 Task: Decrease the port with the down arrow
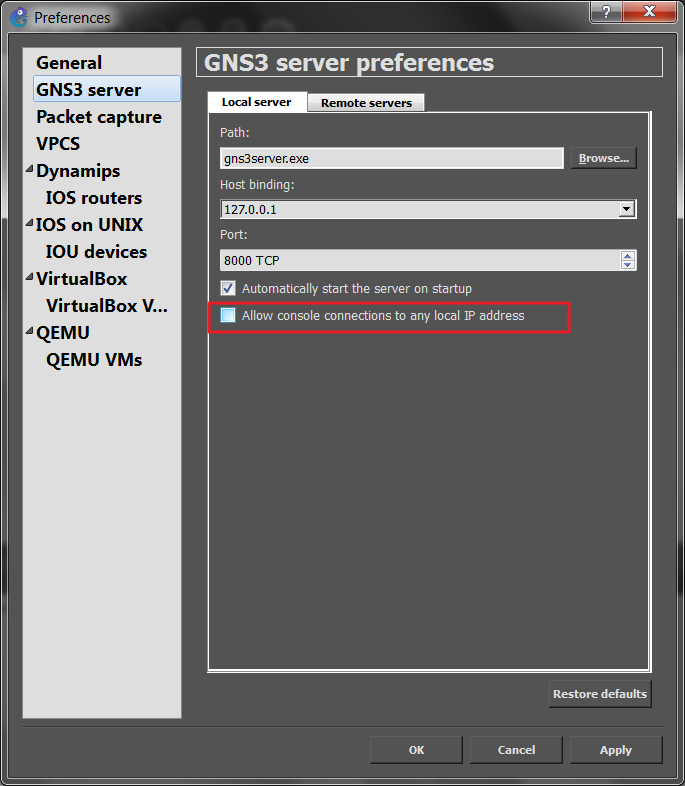(628, 265)
